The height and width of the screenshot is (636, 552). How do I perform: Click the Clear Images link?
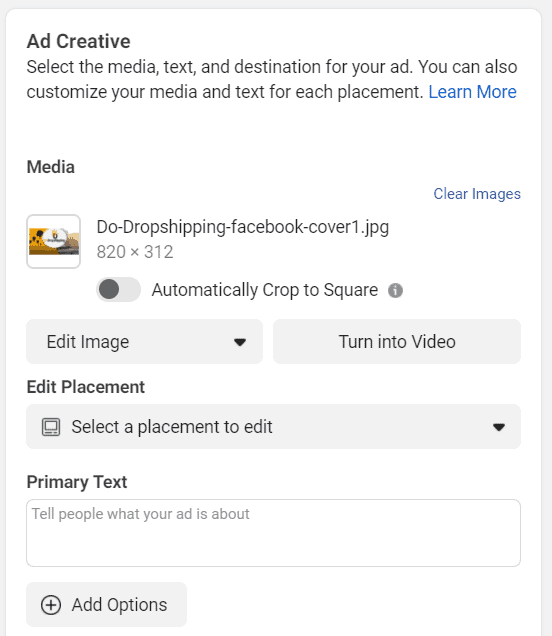click(x=477, y=194)
